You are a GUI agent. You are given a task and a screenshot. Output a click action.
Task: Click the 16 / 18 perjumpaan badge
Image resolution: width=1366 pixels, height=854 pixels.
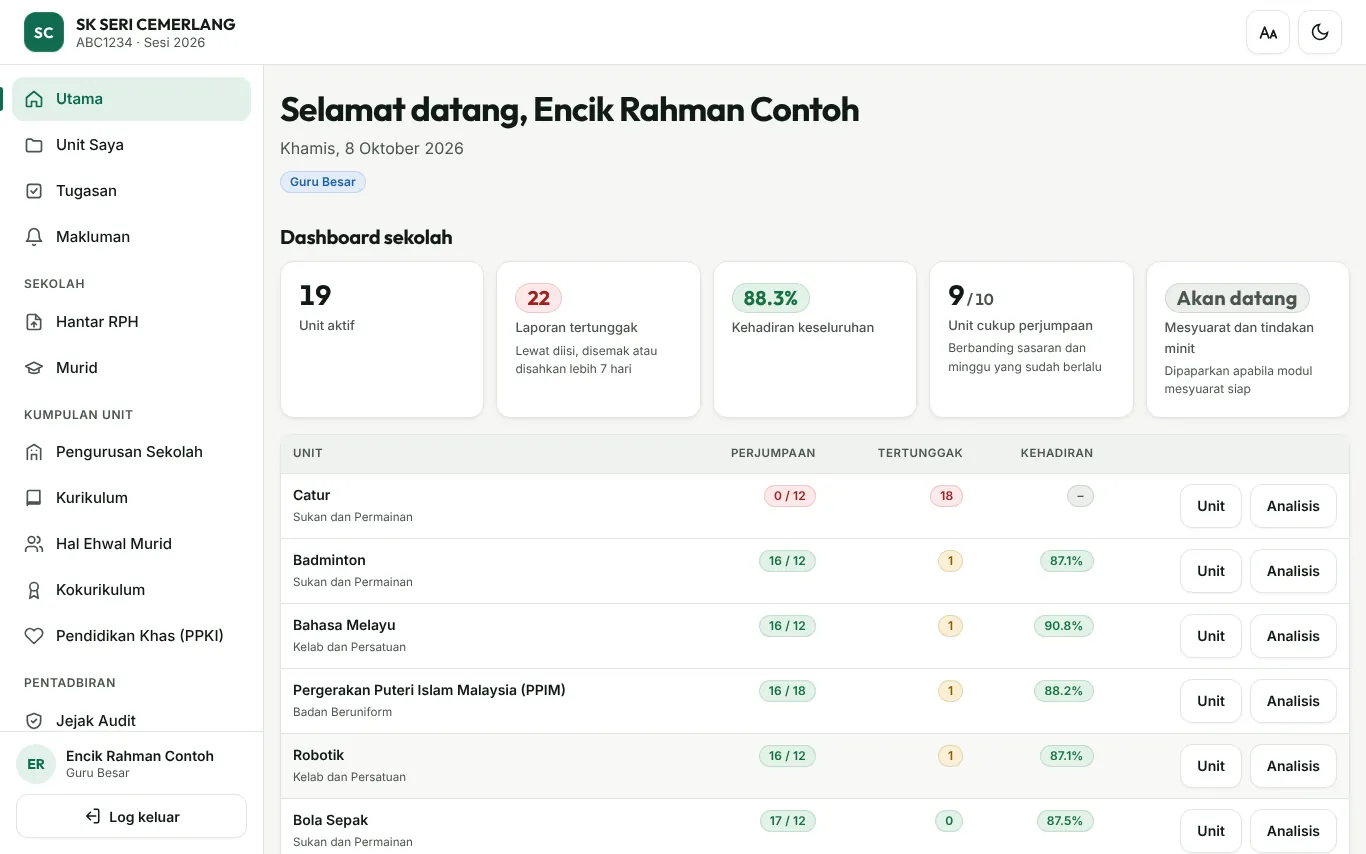[787, 691]
